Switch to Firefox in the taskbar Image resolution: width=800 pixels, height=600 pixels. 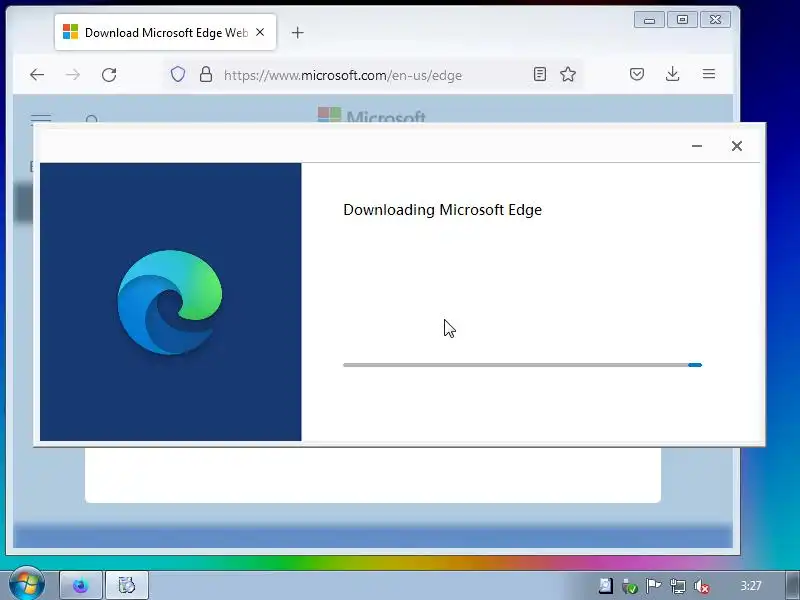pos(81,585)
